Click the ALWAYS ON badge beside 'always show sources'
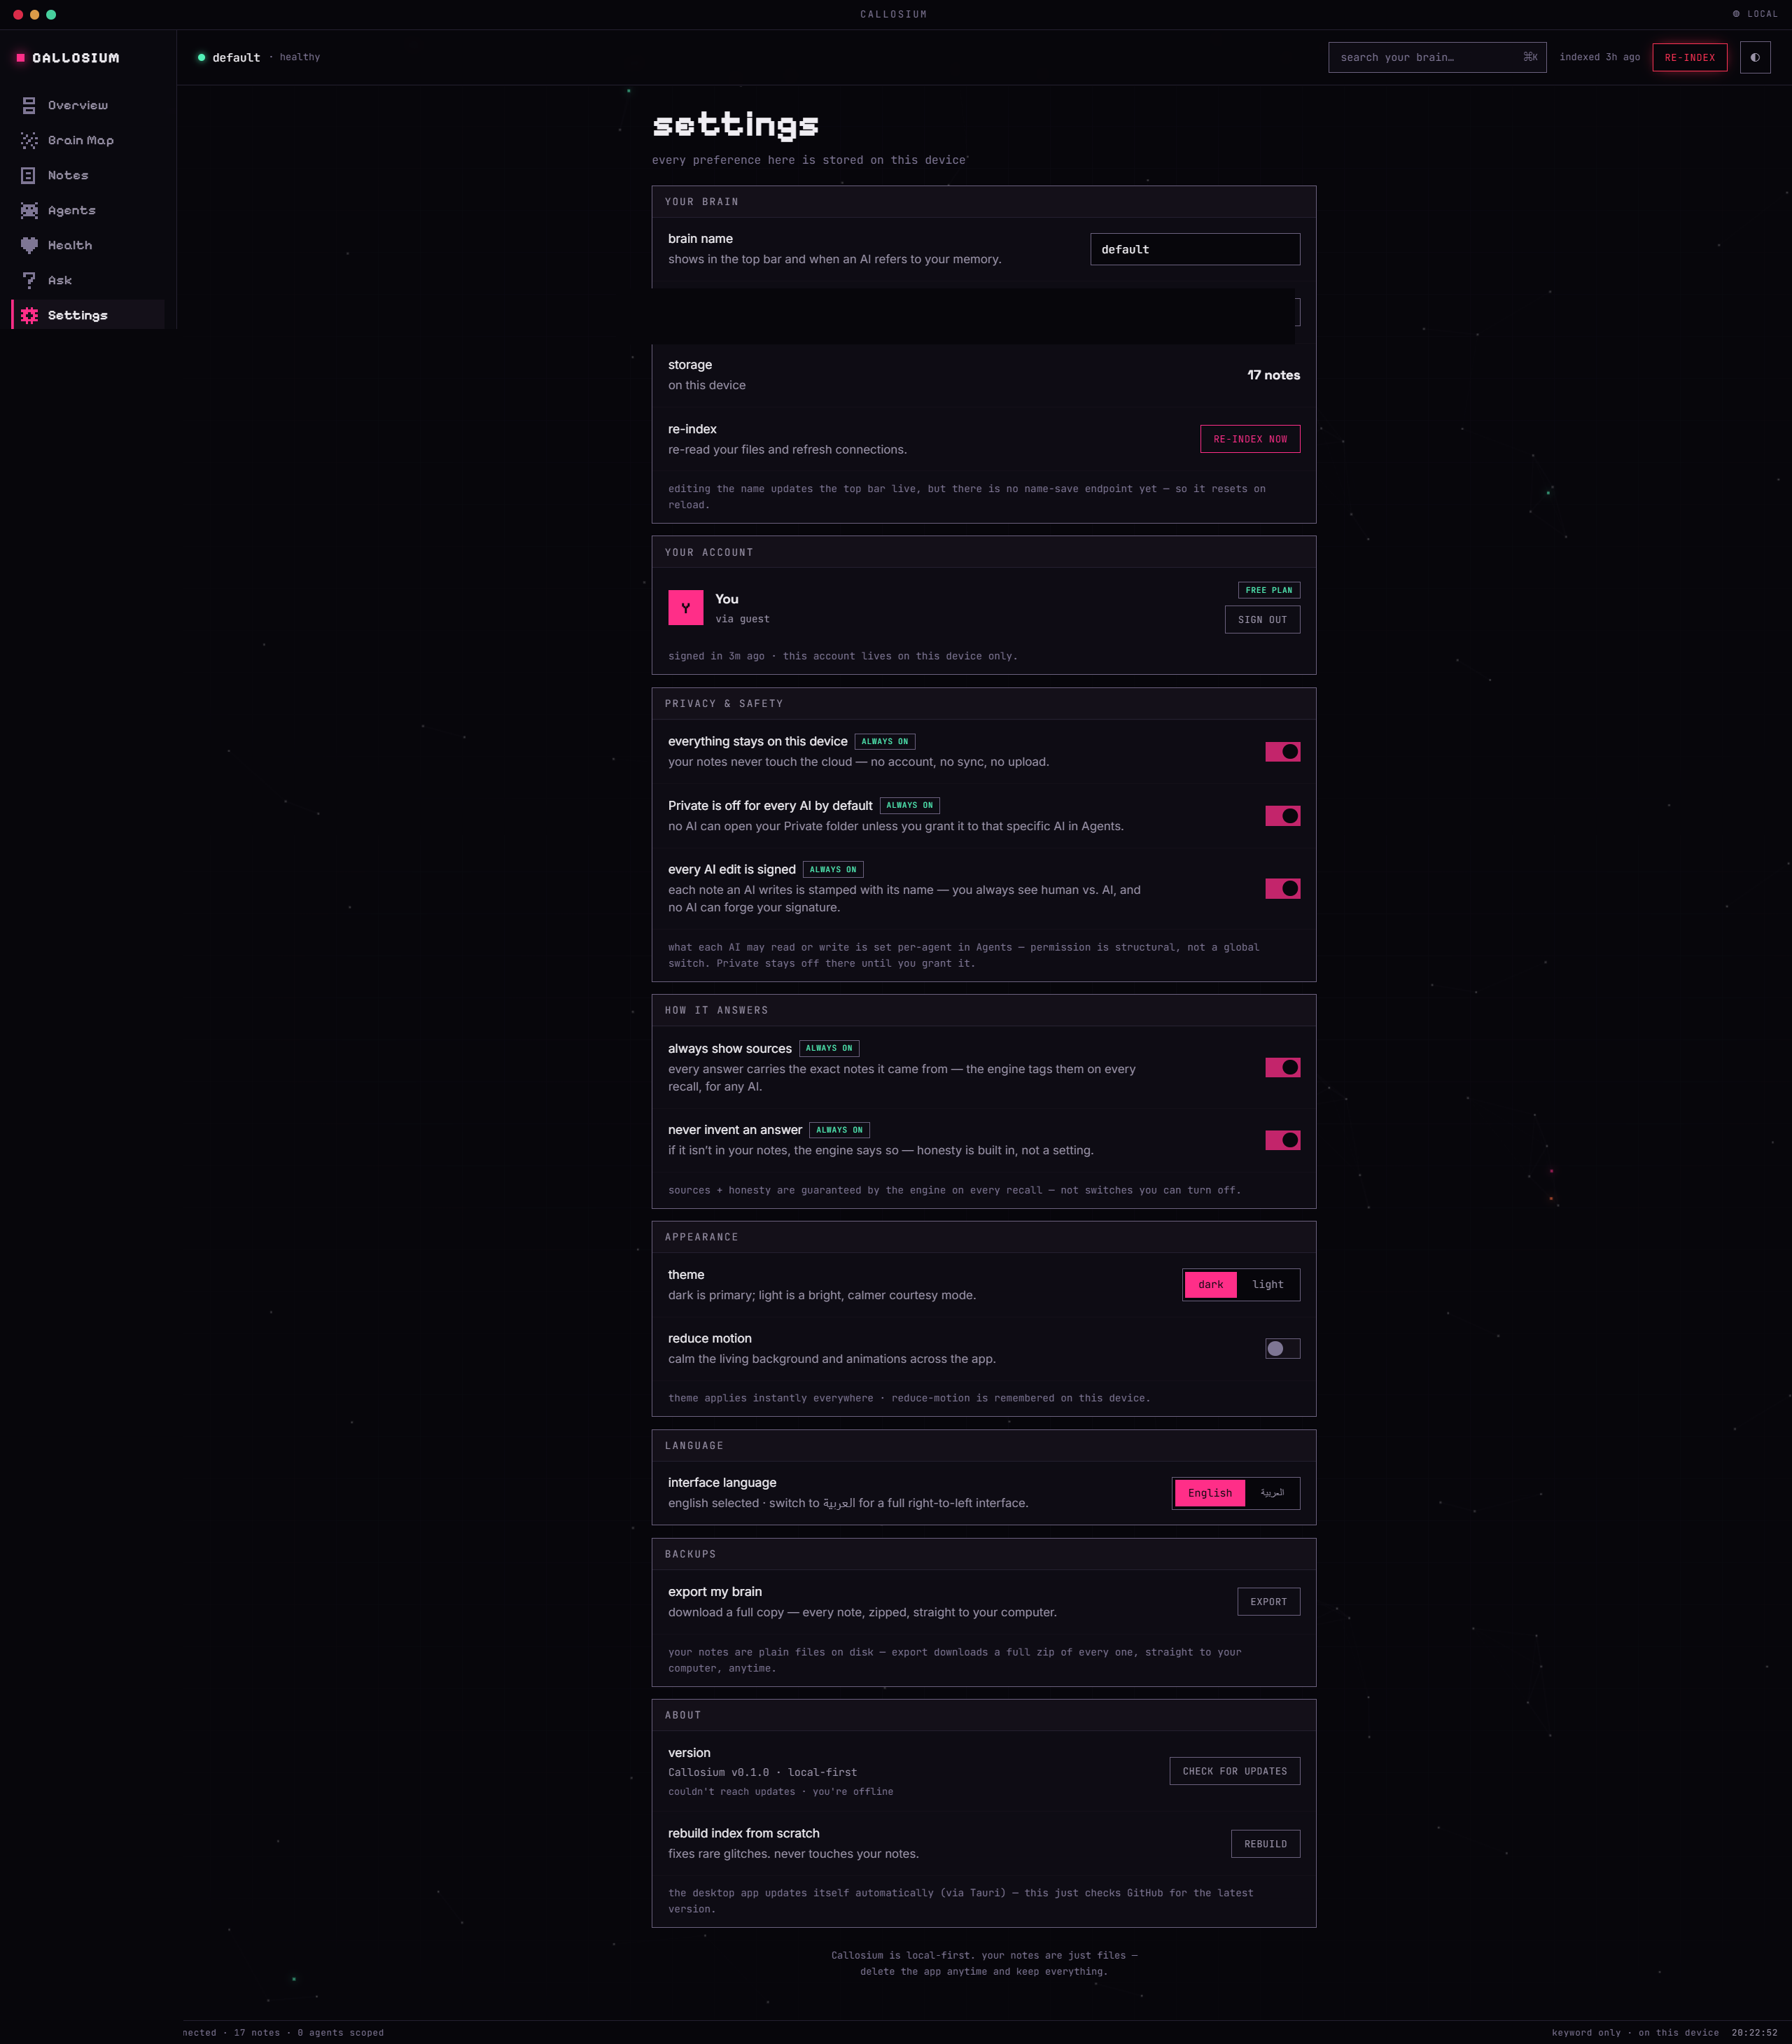Screen dimensions: 1792x2044 829,1048
